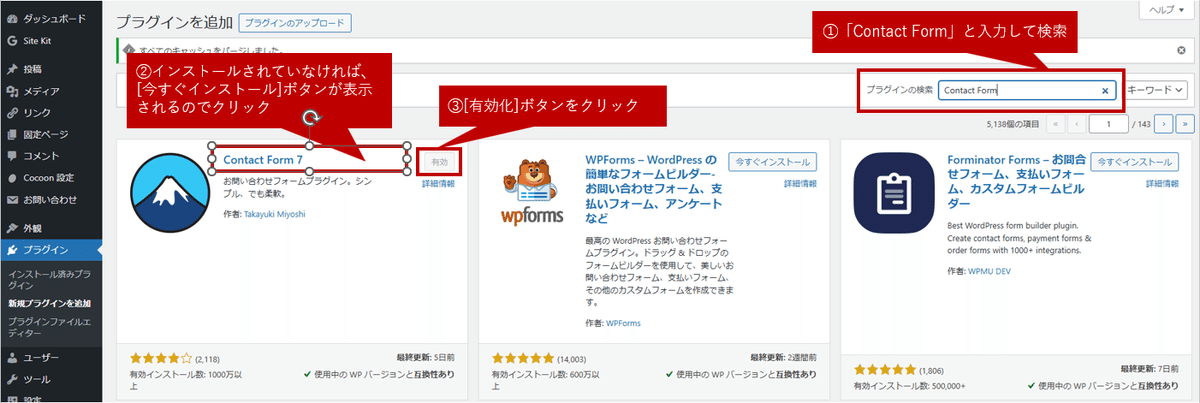Viewport: 1200px width, 403px height.
Task: Click the Contact Form 7 Mt. Fuji icon
Action: pyautogui.click(x=170, y=193)
